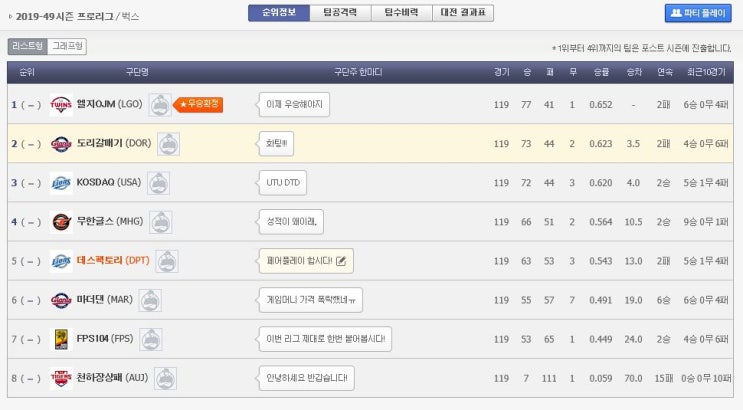Click the 성적이 왜이래 speech bubble
The height and width of the screenshot is (410, 743).
tap(291, 222)
